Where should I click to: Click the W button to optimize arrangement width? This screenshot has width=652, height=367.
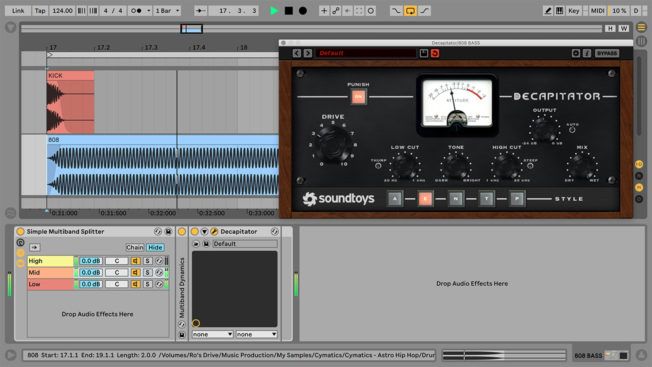[x=624, y=28]
